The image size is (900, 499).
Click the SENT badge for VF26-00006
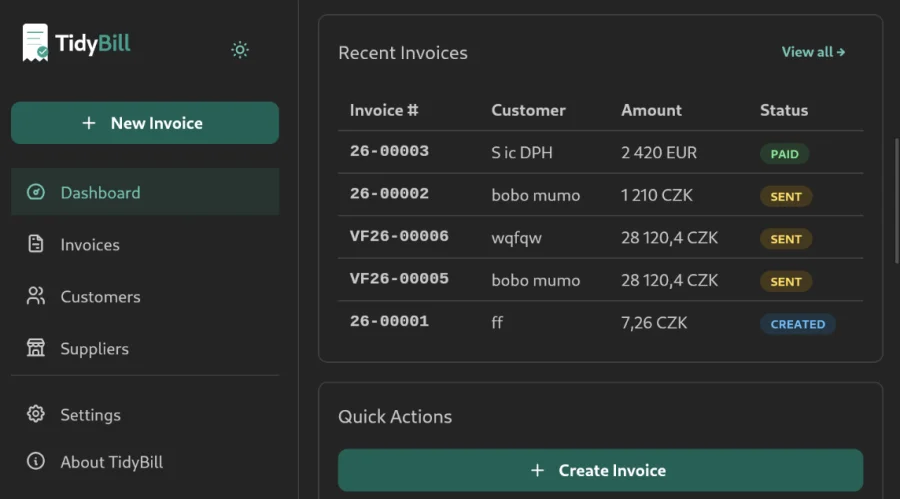786,239
